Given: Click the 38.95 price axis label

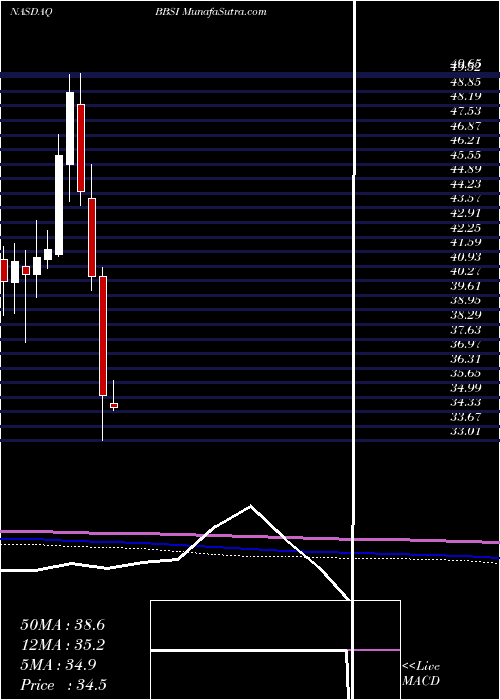Looking at the screenshot, I should click(465, 300).
